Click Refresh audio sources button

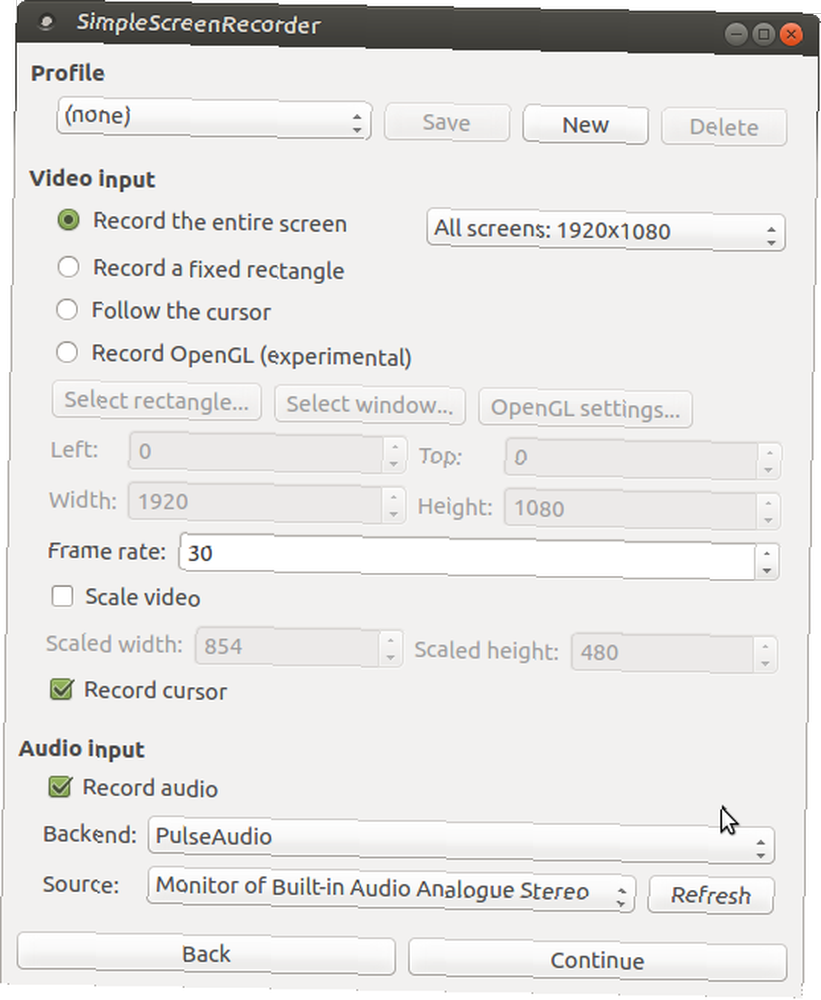point(711,895)
